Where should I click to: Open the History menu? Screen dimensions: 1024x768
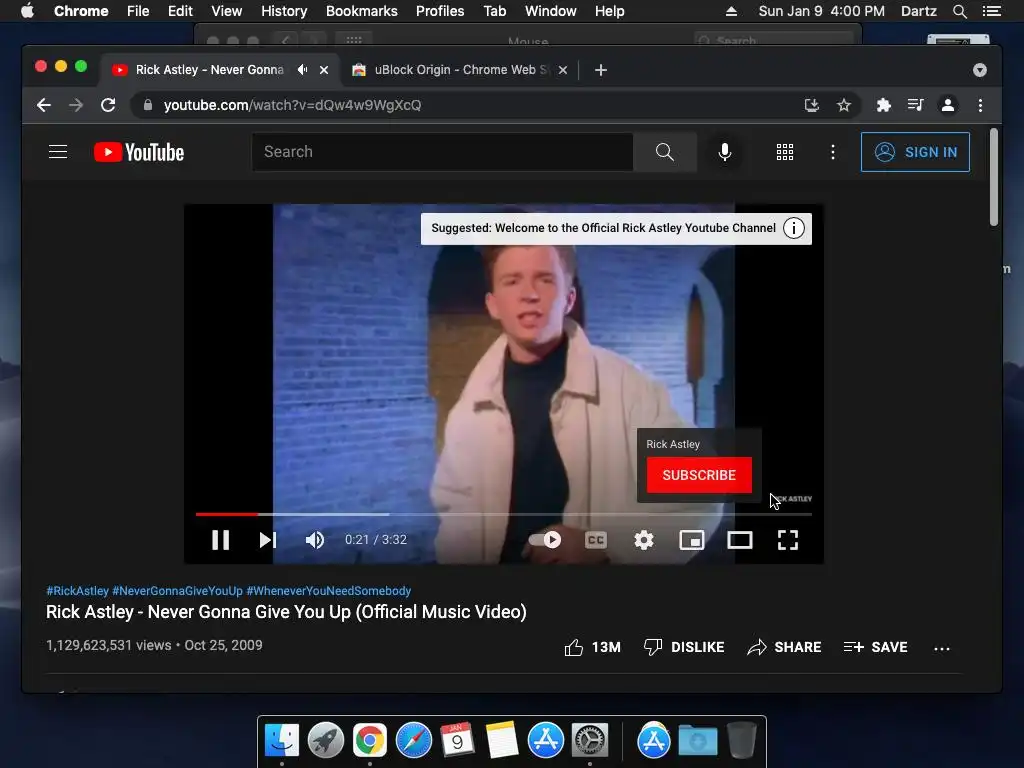(x=283, y=11)
